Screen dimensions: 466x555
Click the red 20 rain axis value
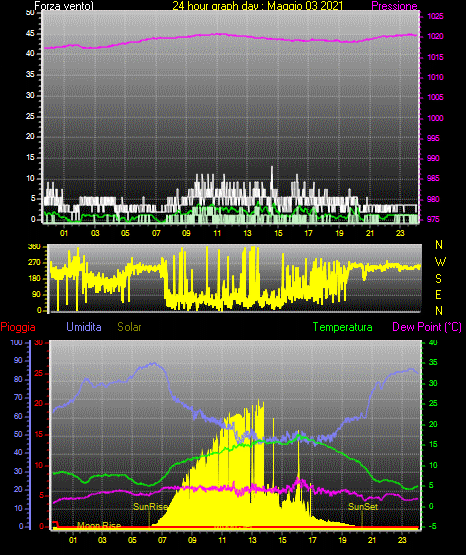[39, 404]
